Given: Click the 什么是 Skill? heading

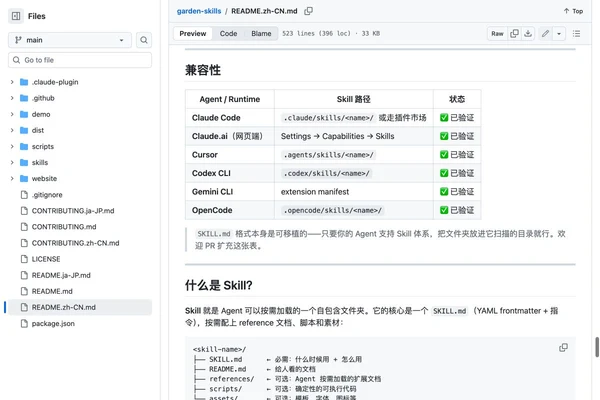Looking at the screenshot, I should pyautogui.click(x=218, y=285).
